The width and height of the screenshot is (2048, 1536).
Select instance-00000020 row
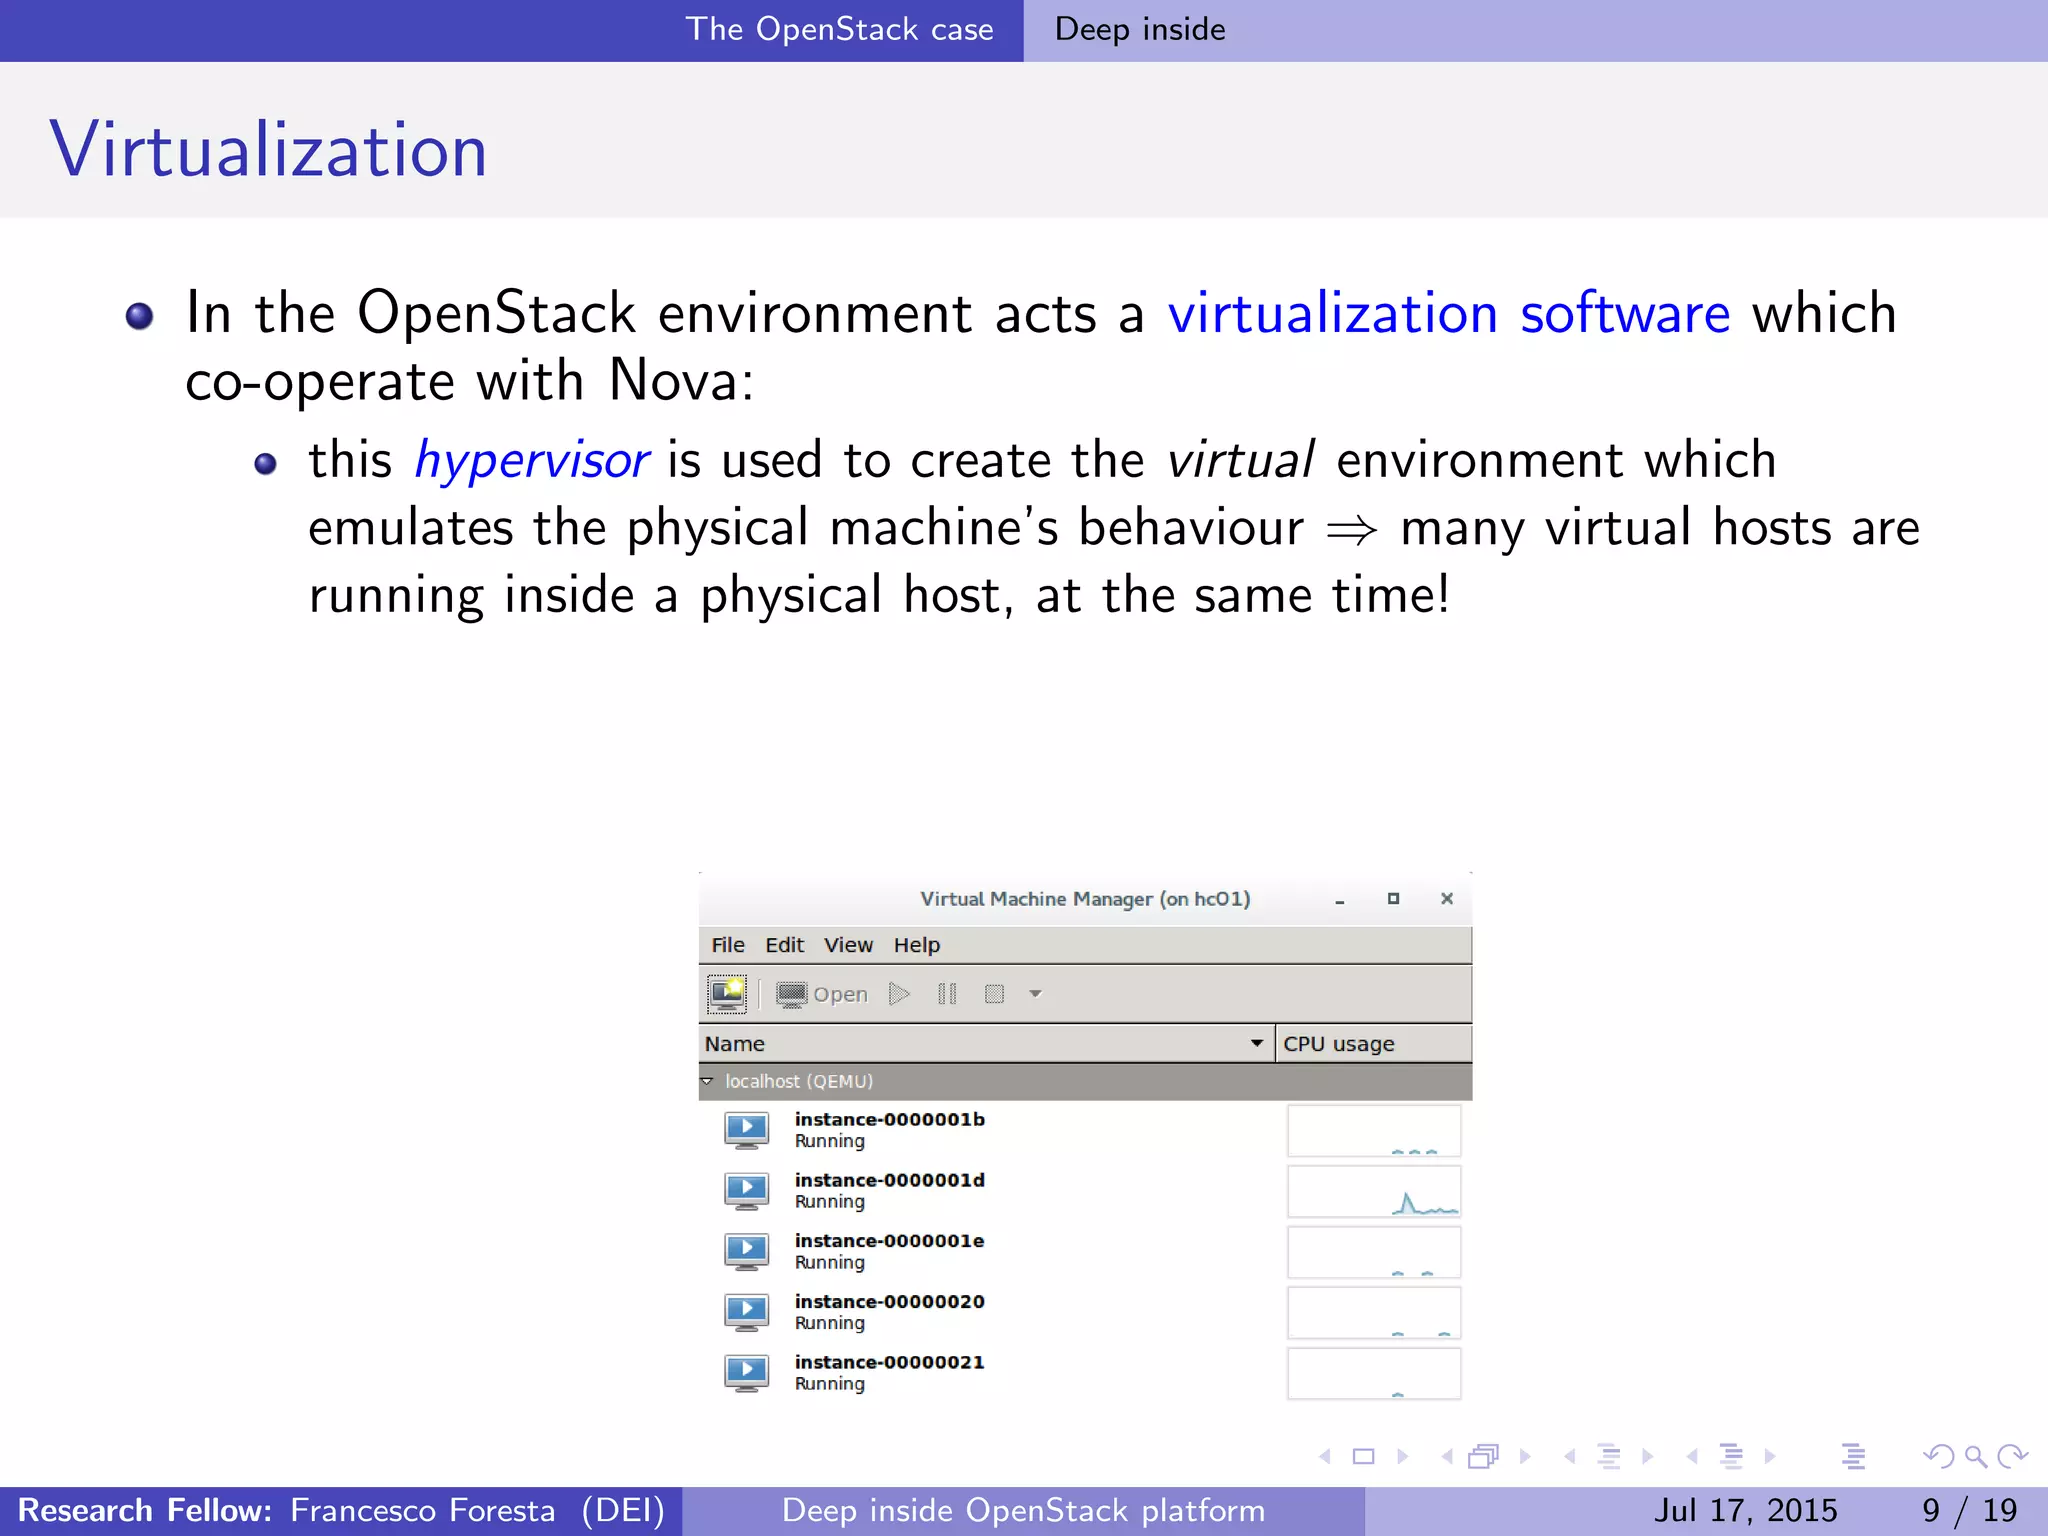(x=1085, y=1312)
